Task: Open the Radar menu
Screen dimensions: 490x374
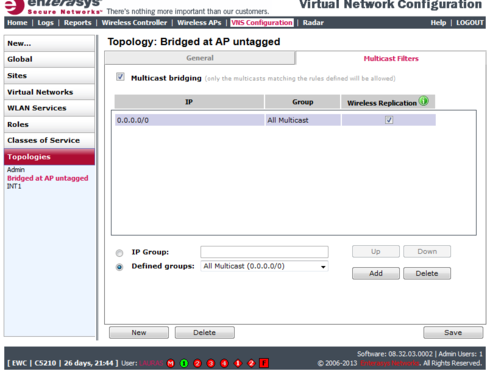Action: [x=313, y=23]
